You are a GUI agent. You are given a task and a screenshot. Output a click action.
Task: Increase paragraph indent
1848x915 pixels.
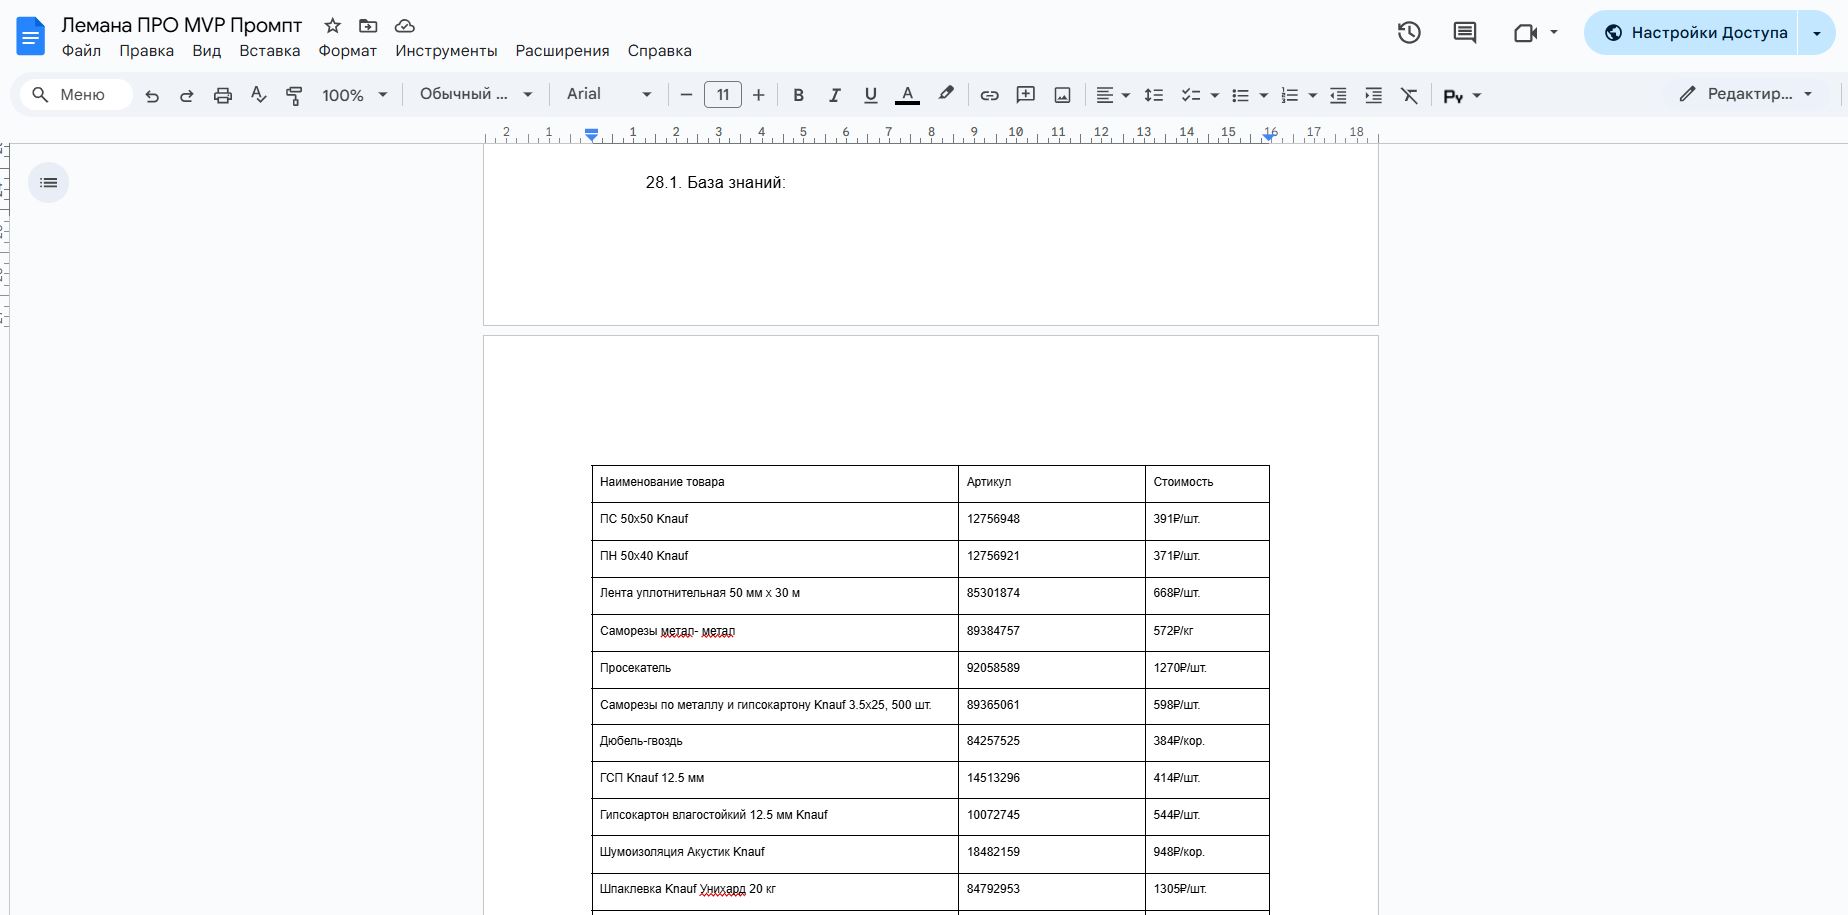point(1374,95)
